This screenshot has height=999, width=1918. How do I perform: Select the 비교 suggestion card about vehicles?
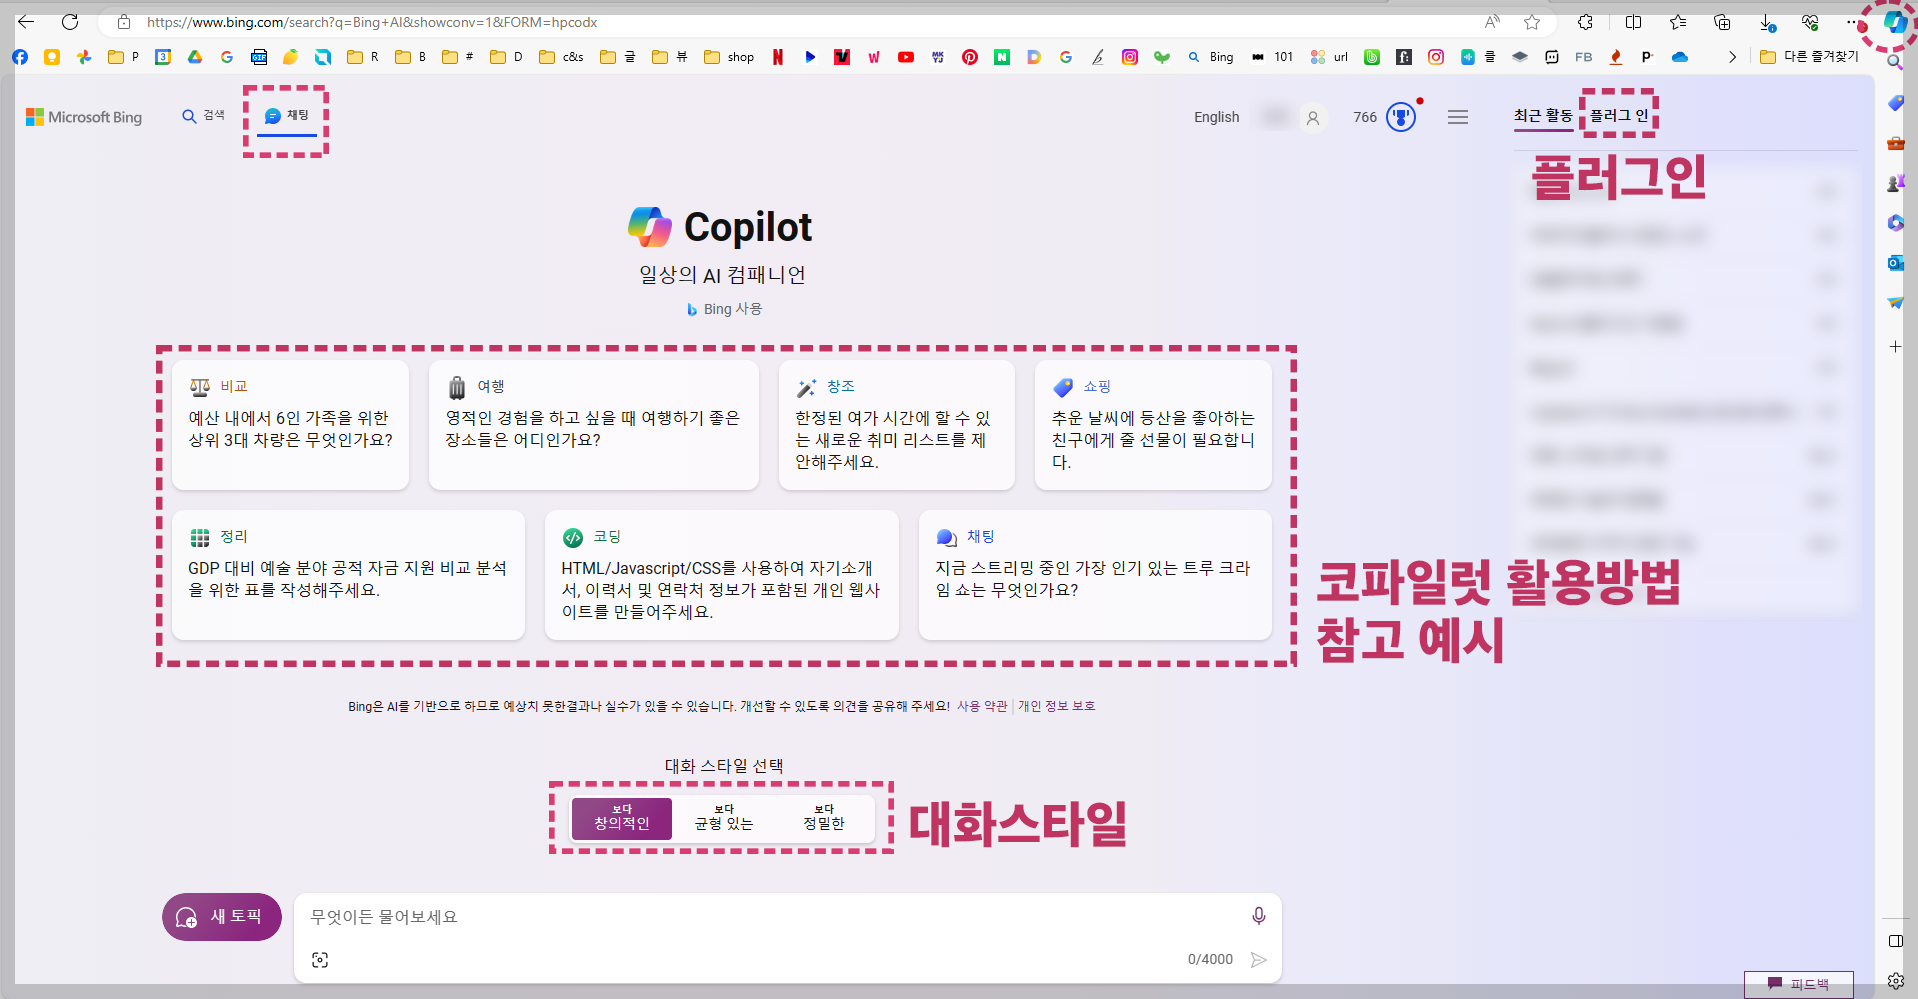(x=290, y=425)
